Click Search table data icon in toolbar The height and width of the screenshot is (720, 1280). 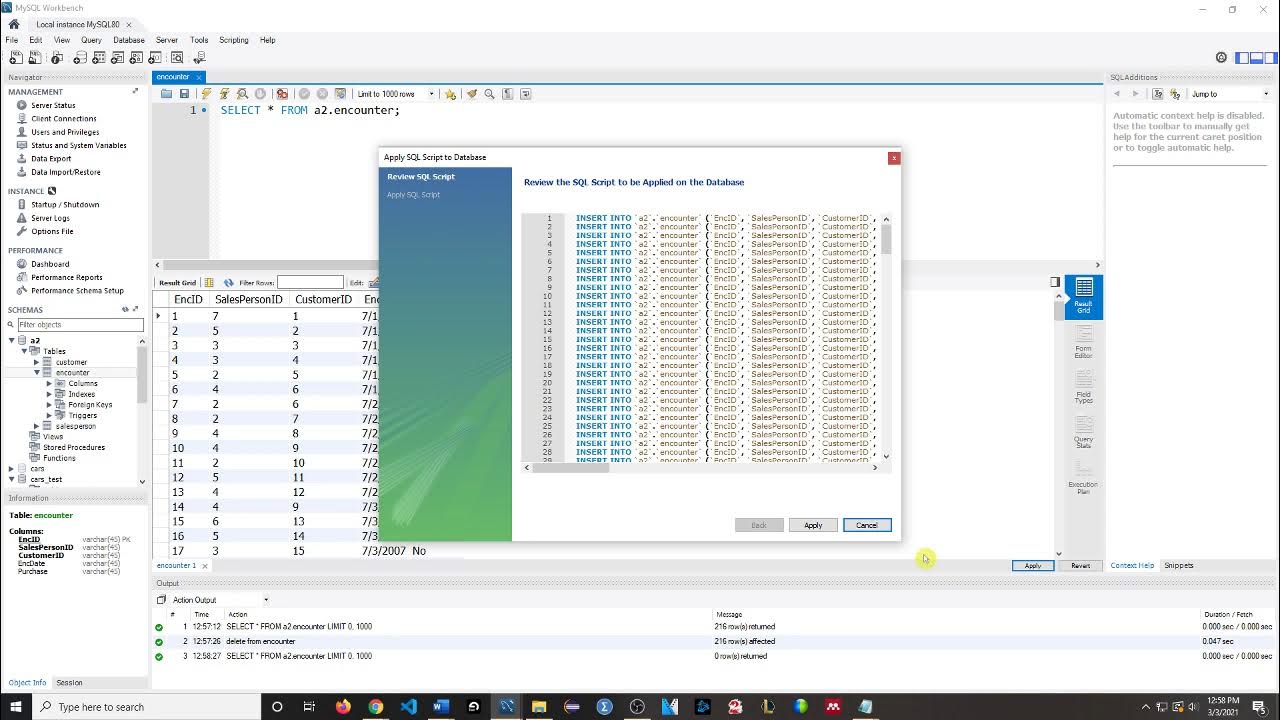177,58
